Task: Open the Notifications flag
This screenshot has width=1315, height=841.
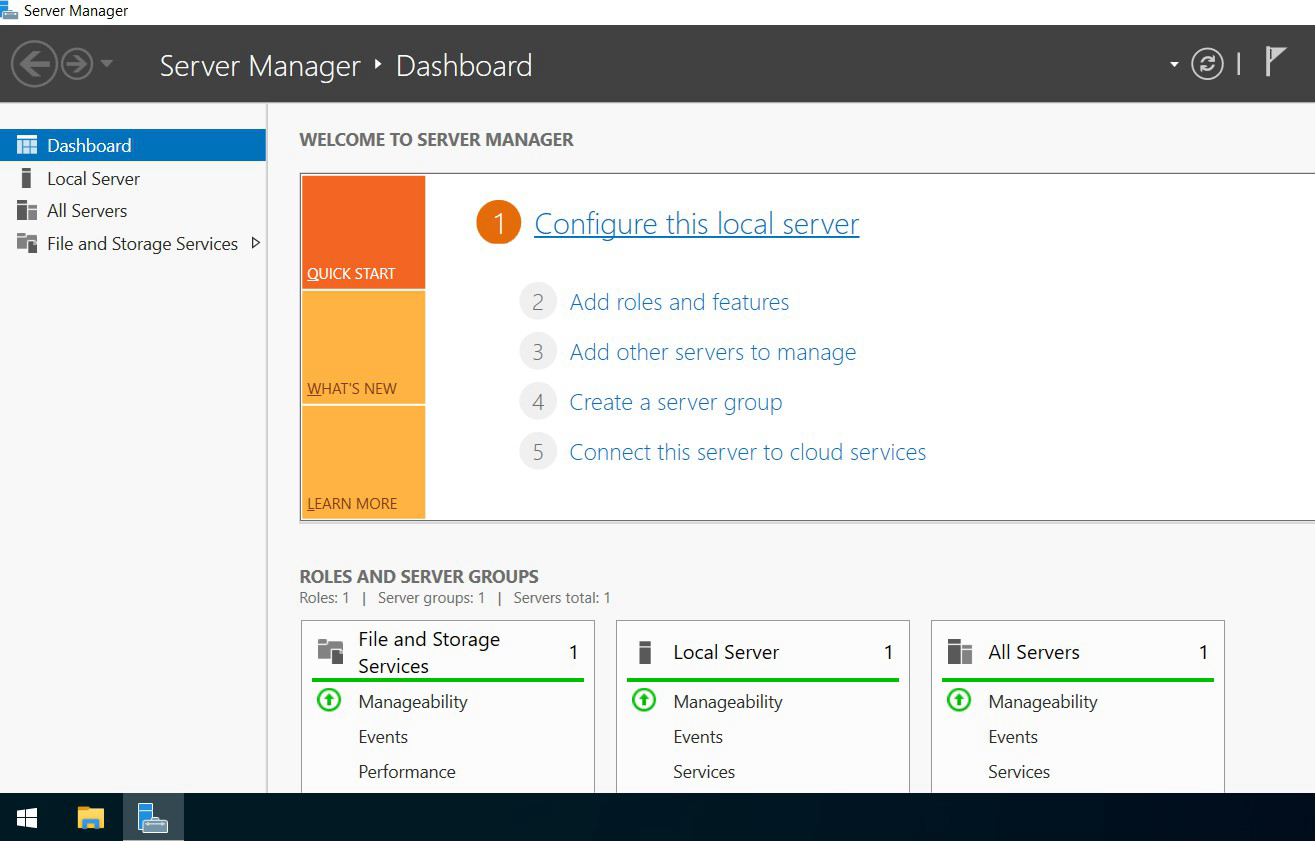Action: click(1274, 62)
